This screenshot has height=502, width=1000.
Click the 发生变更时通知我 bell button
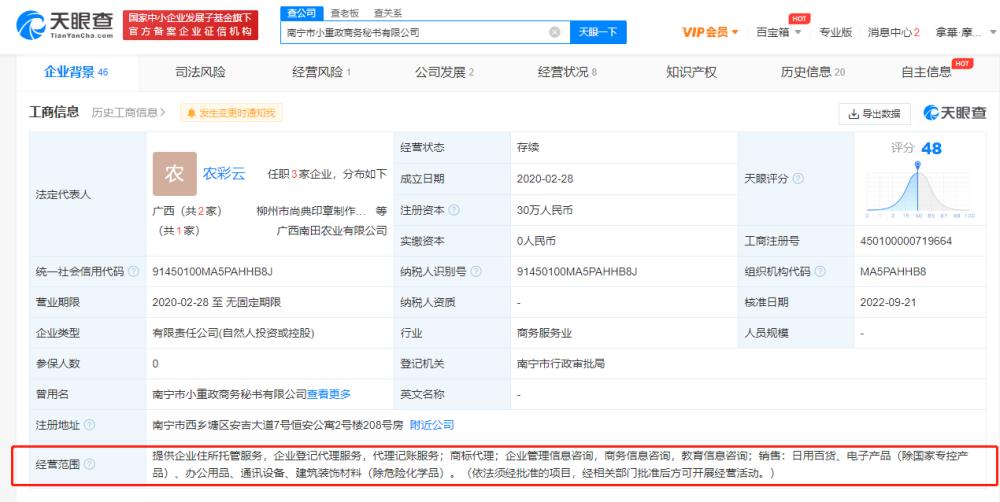click(231, 113)
